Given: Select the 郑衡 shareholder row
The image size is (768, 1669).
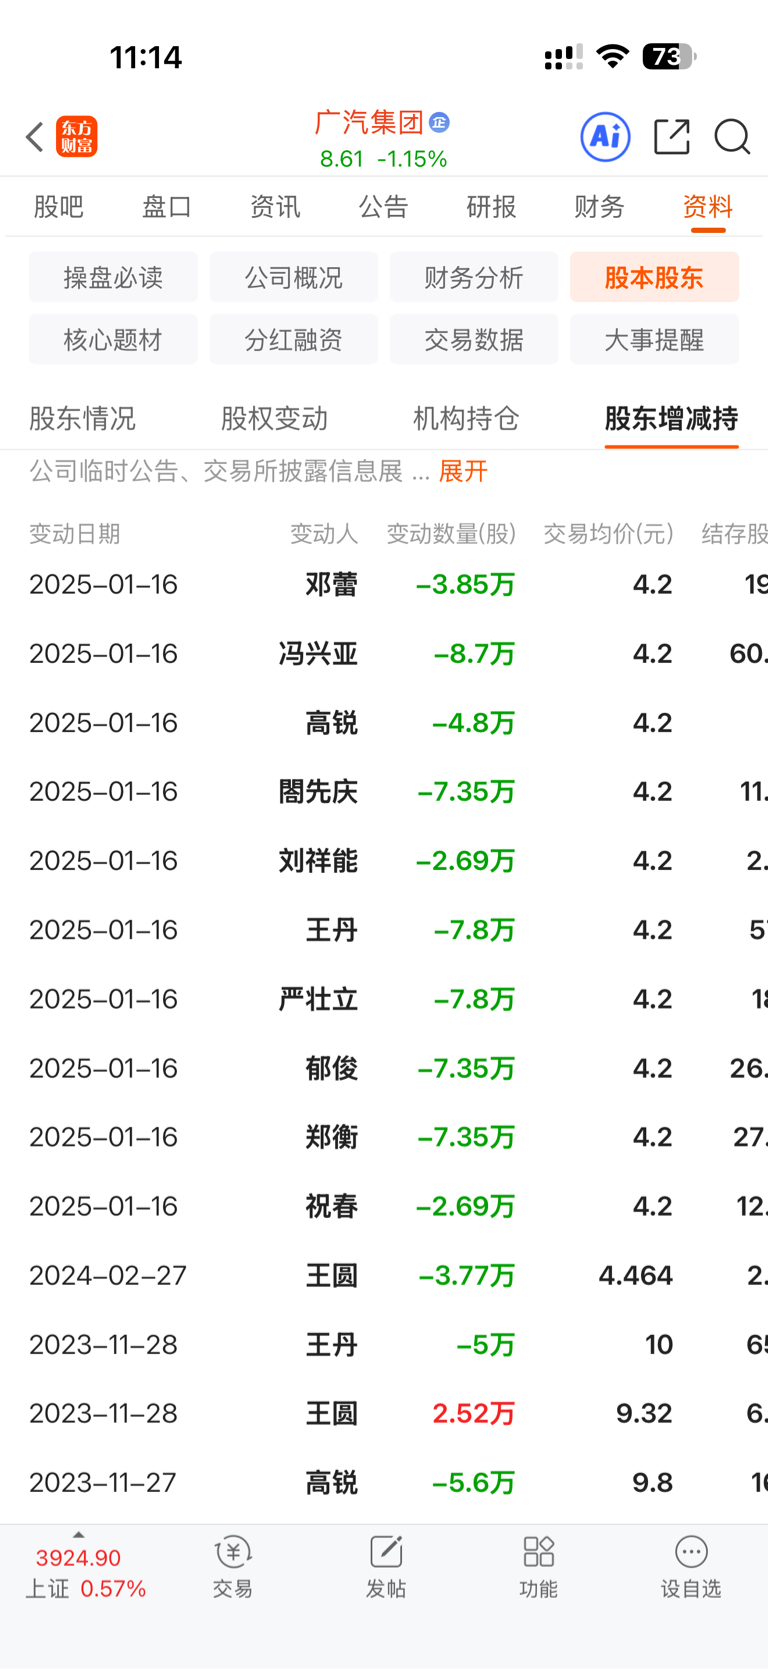Looking at the screenshot, I should [384, 1136].
